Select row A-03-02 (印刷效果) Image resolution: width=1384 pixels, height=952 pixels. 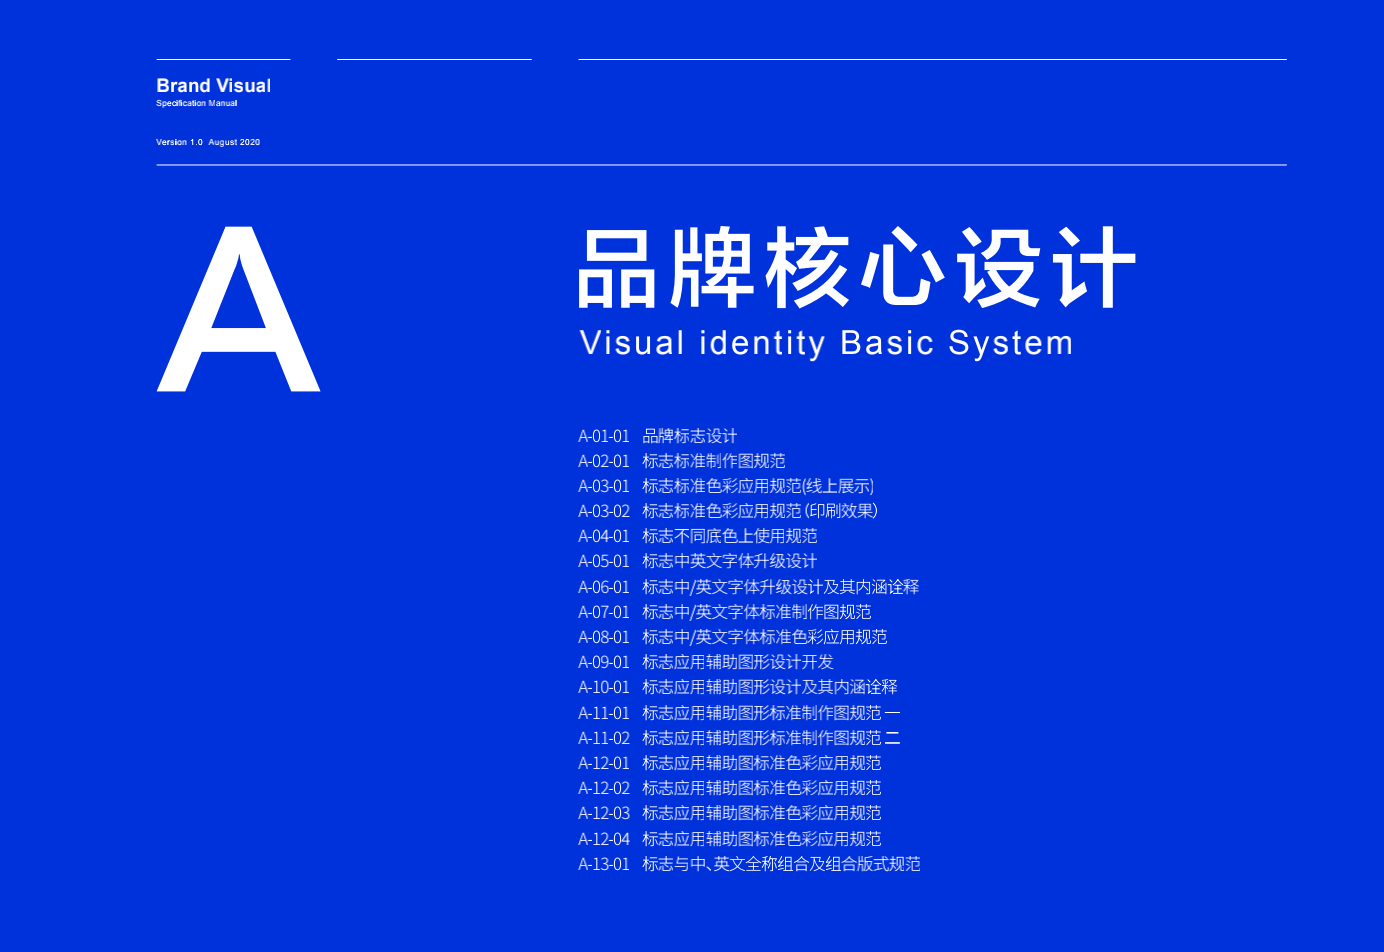tap(728, 511)
